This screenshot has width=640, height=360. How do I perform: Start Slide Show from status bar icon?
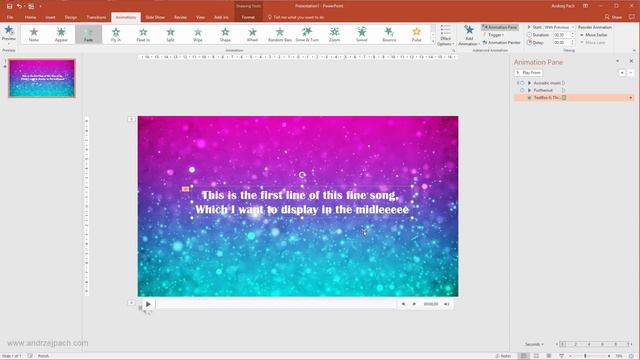tap(562, 356)
